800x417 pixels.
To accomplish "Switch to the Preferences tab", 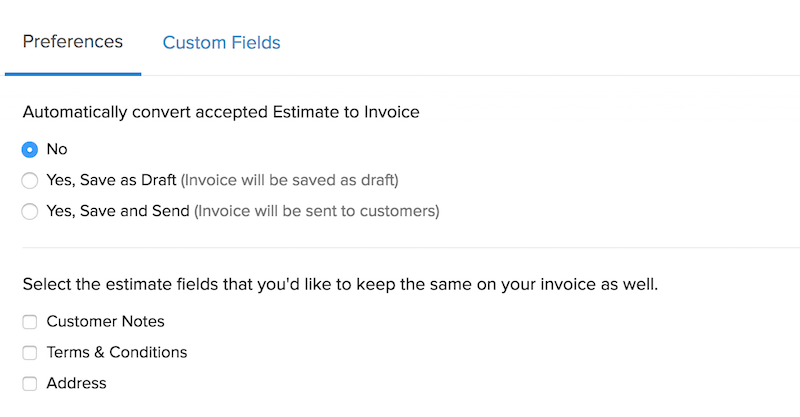I will (x=73, y=42).
